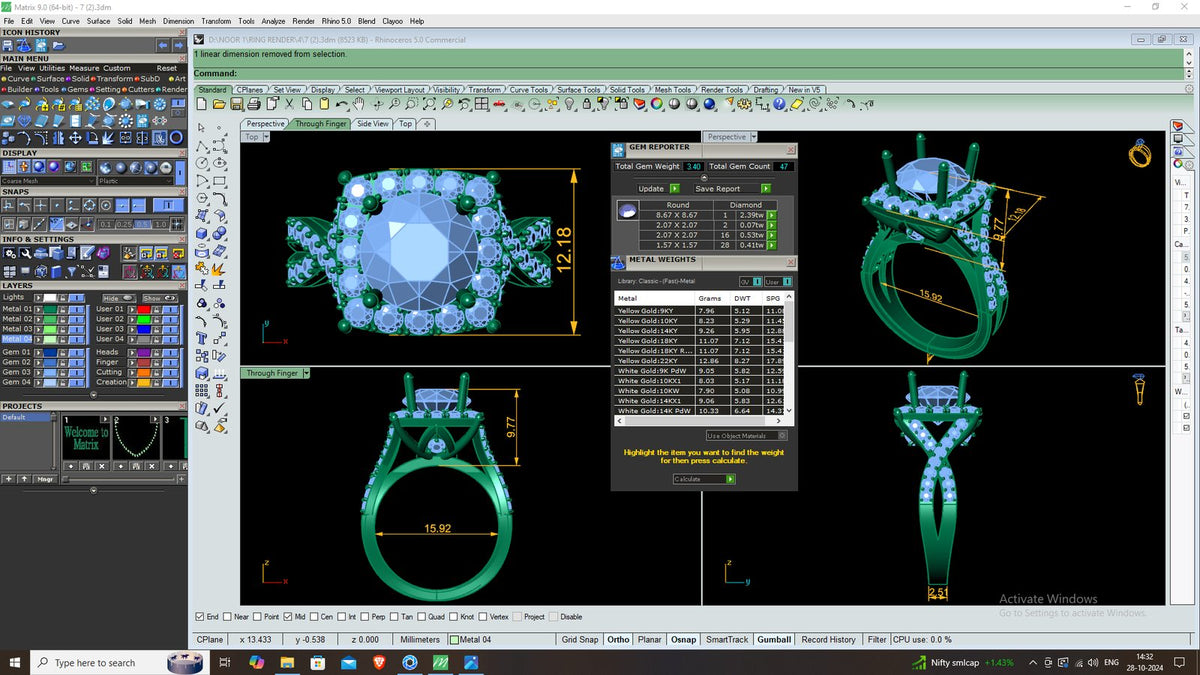Open the Task View taskbar icon
Image resolution: width=1200 pixels, height=675 pixels.
click(x=225, y=662)
